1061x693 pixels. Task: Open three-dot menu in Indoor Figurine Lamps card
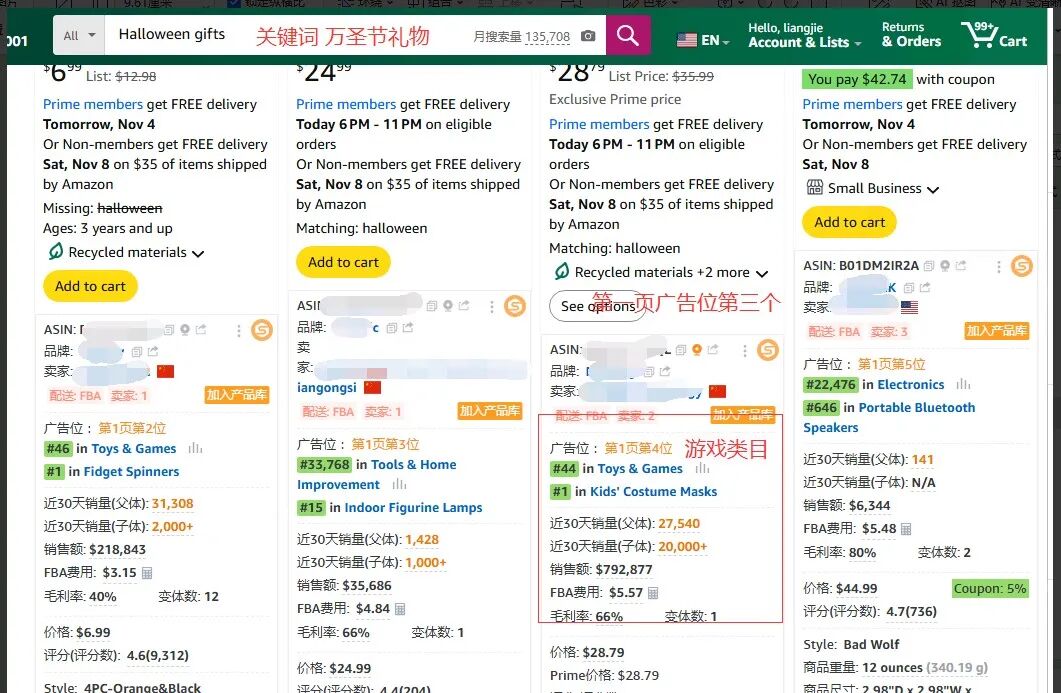[492, 307]
